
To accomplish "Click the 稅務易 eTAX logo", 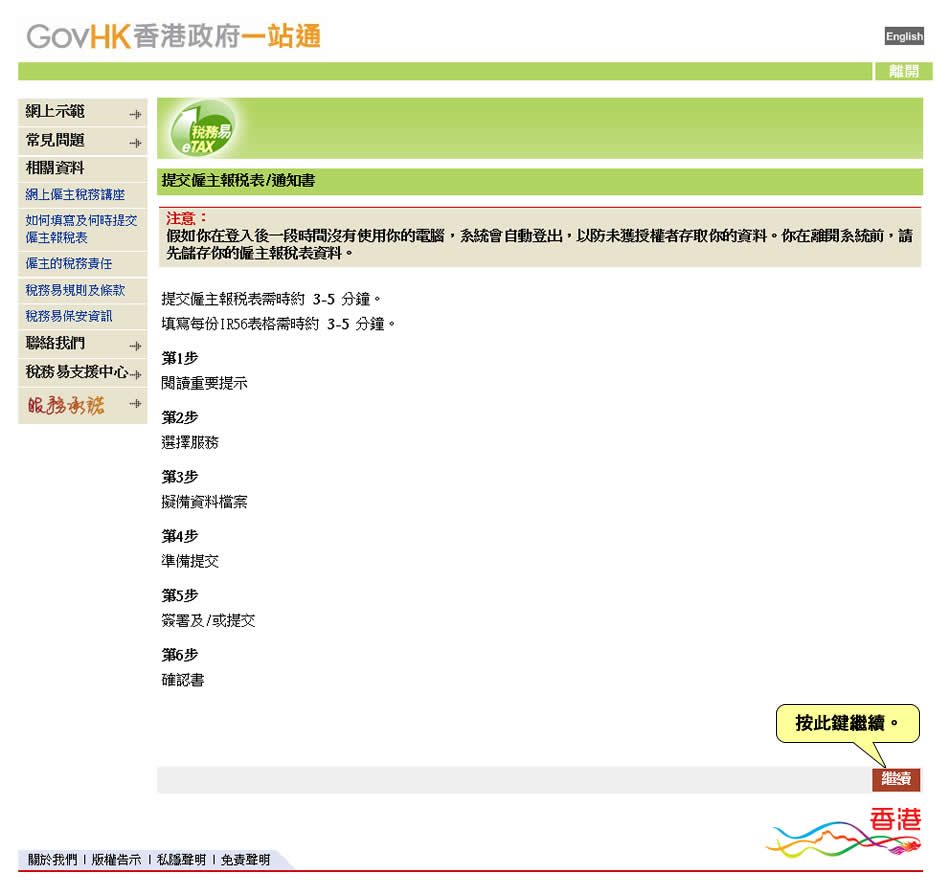I will pyautogui.click(x=203, y=129).
